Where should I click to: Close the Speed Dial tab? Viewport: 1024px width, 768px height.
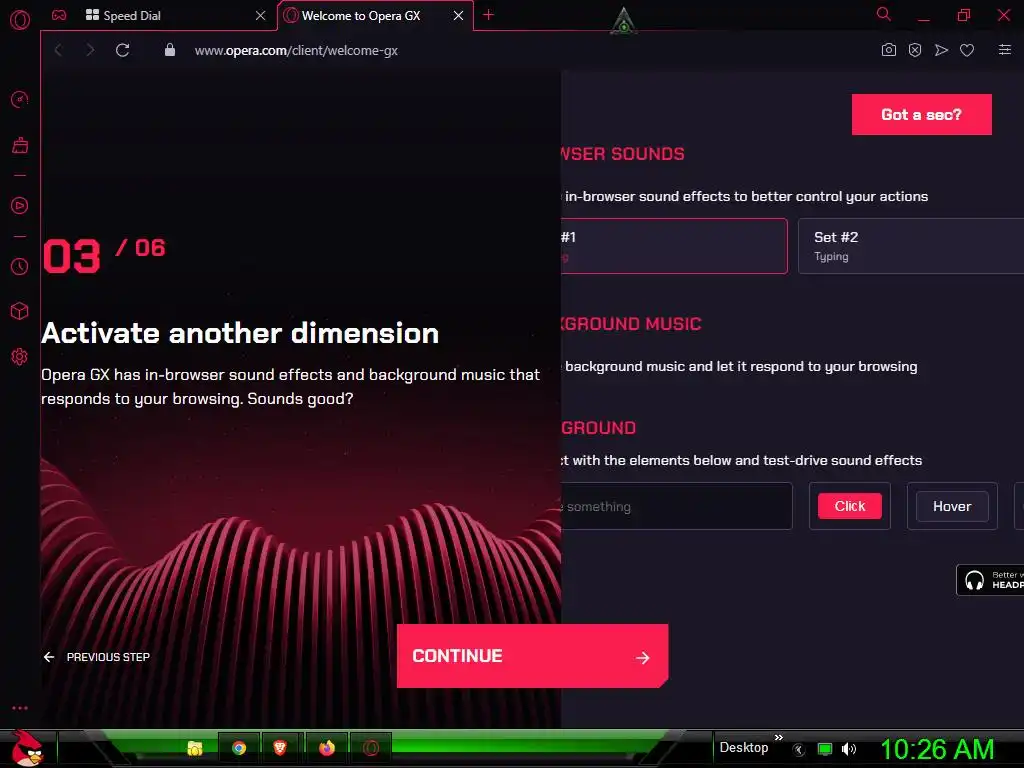(x=261, y=16)
